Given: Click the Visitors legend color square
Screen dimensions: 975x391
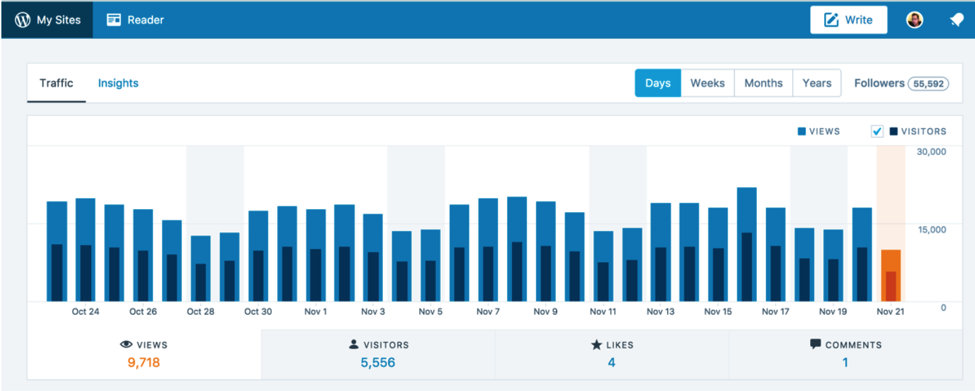Looking at the screenshot, I should click(894, 131).
